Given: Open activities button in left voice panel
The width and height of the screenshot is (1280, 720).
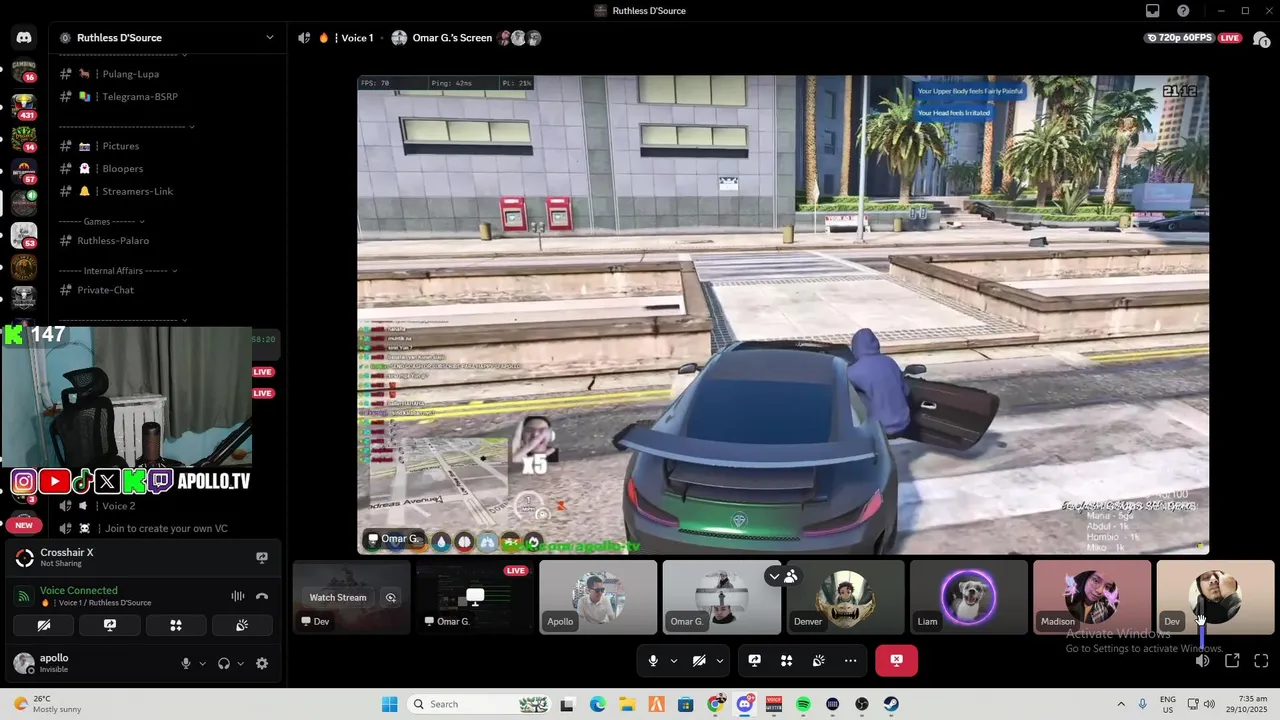Looking at the screenshot, I should [x=176, y=625].
